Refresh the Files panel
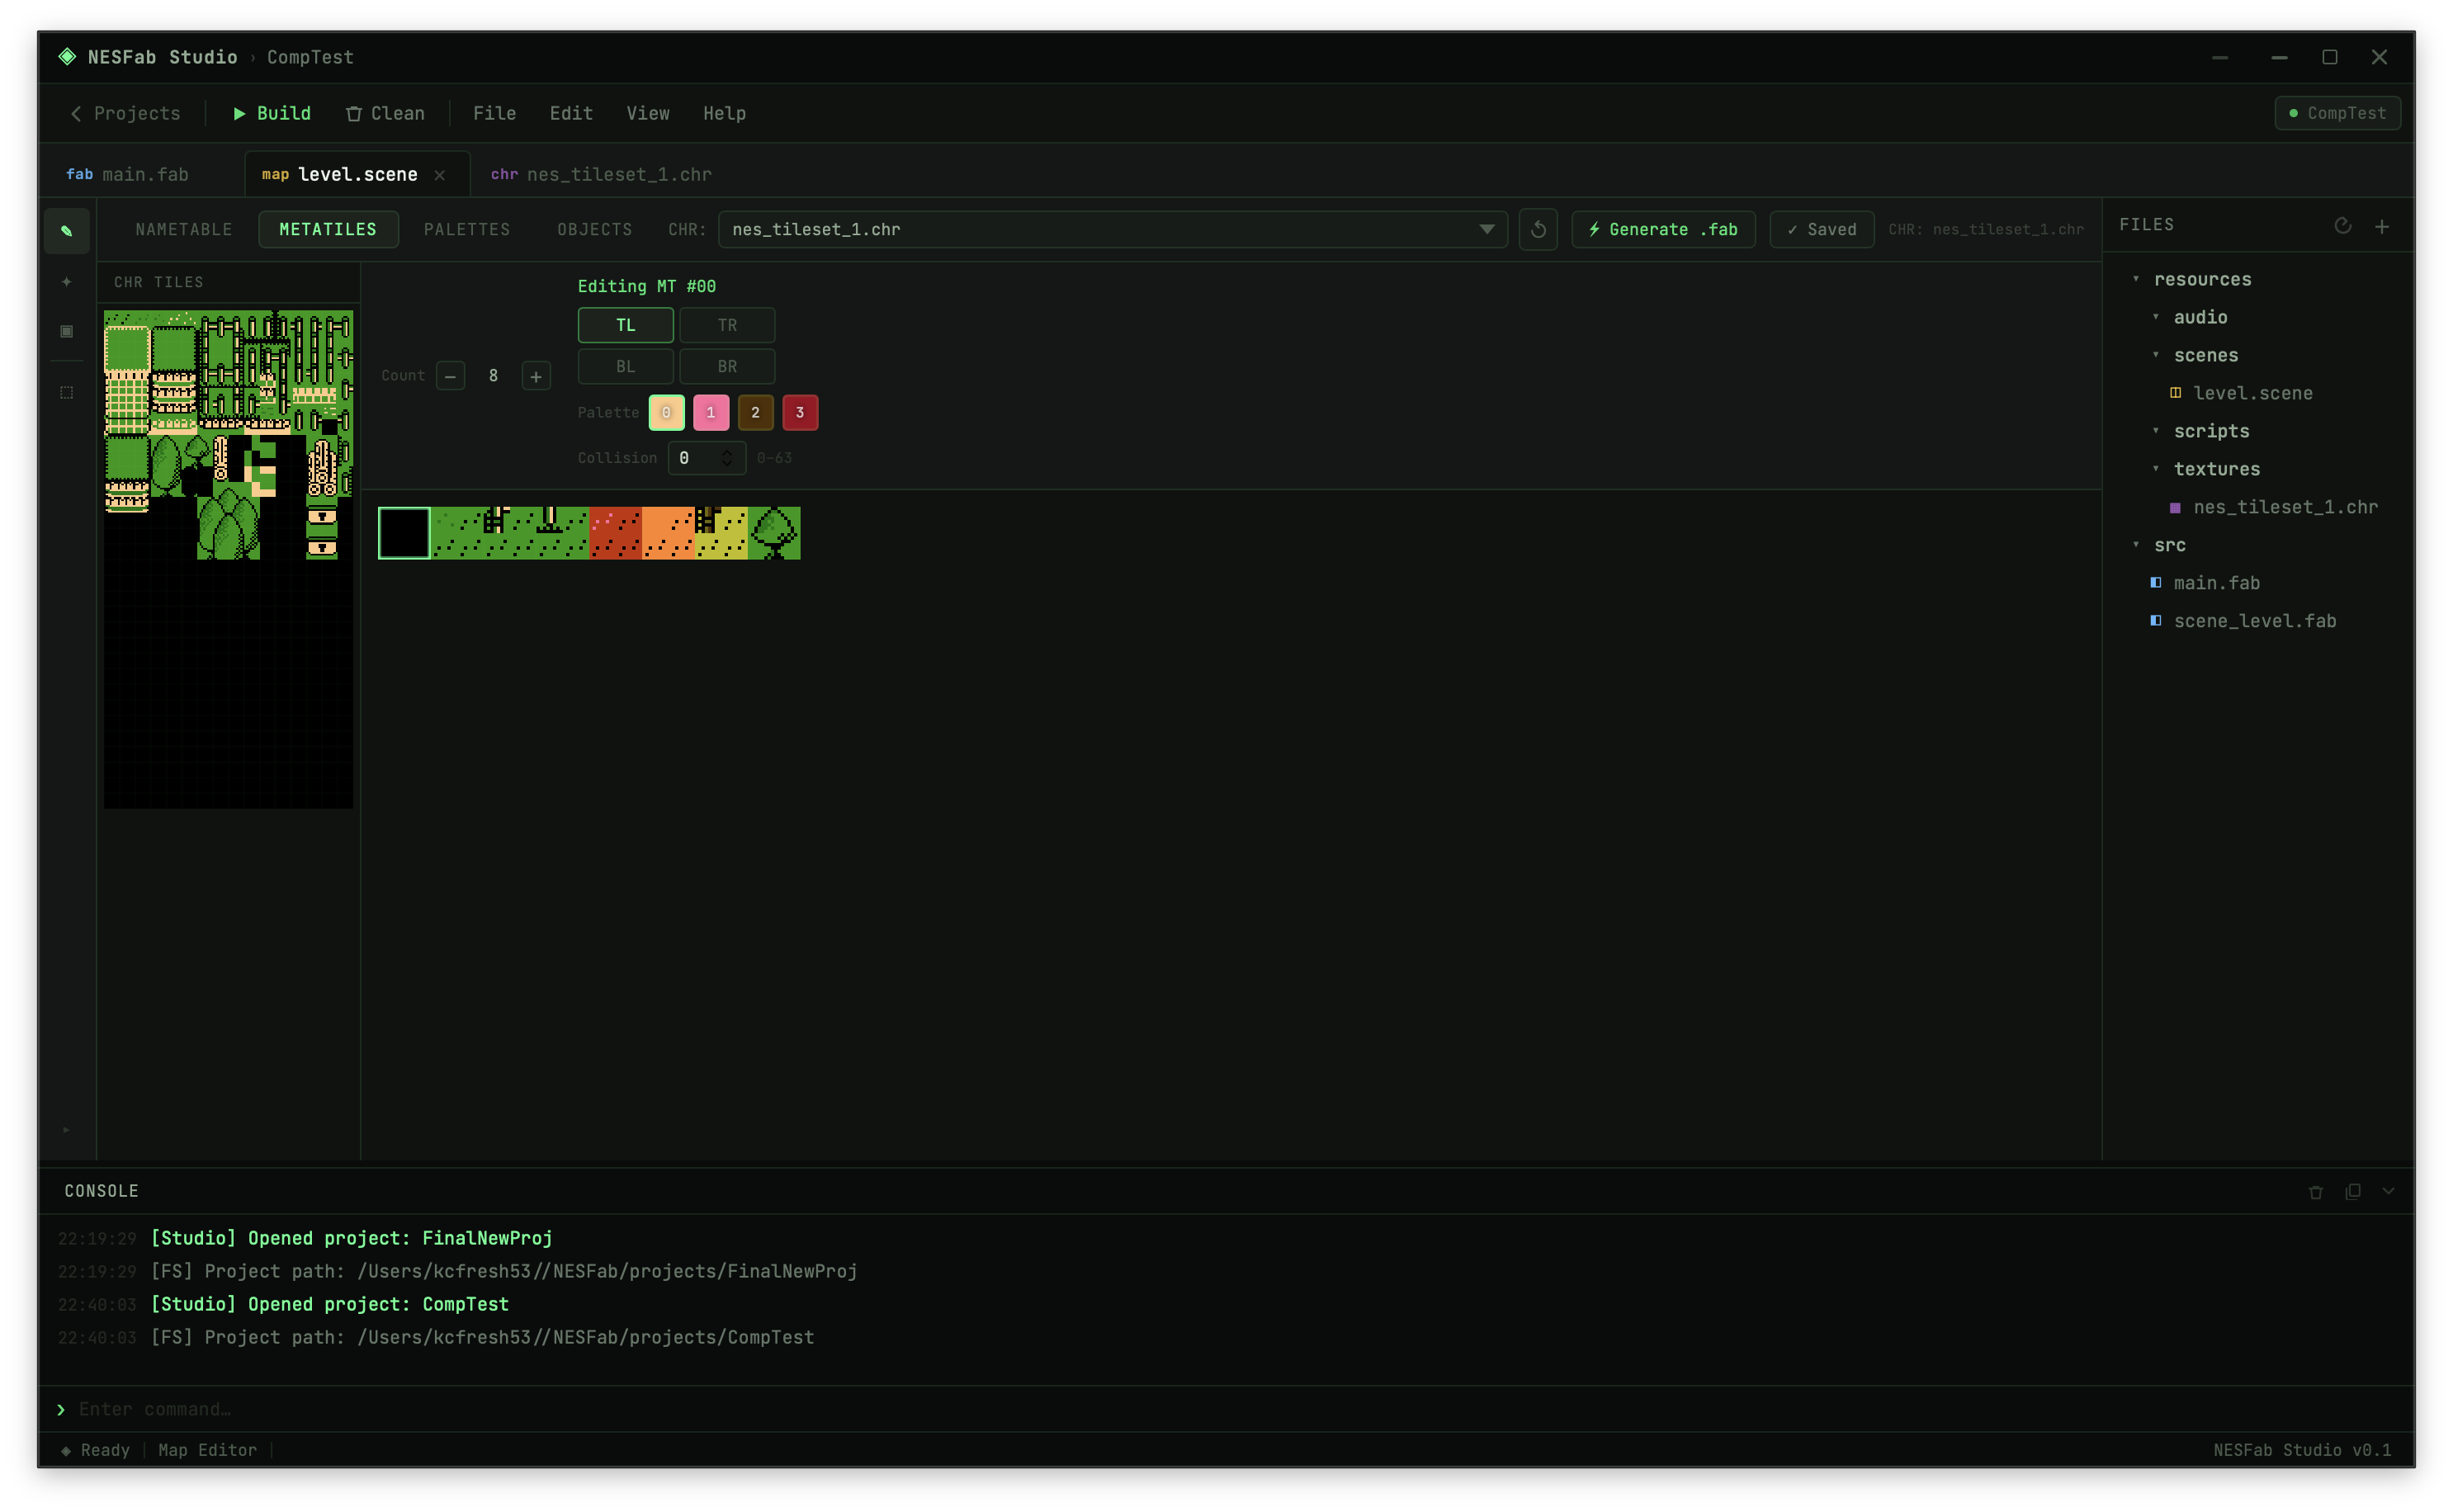The height and width of the screenshot is (1512, 2453). pos(2342,226)
